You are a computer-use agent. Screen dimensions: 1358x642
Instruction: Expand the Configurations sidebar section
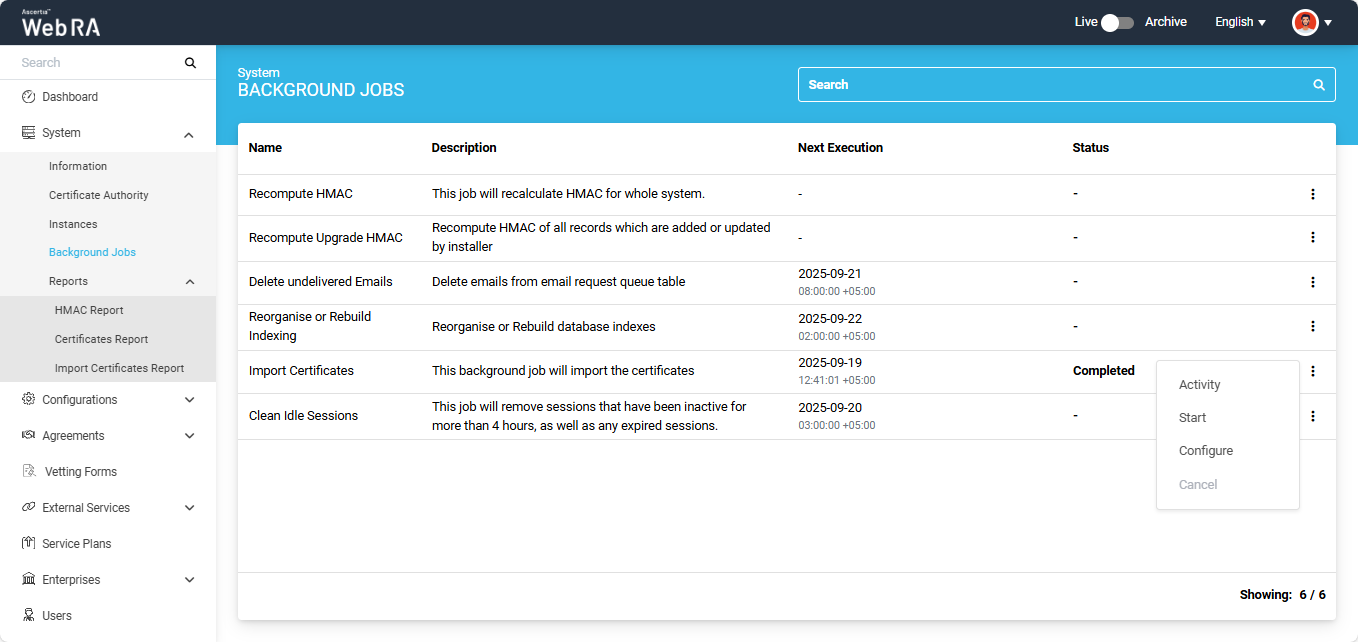coord(190,400)
